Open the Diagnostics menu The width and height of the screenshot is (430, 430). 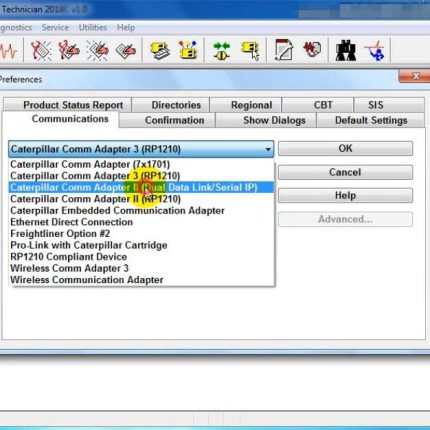(x=16, y=28)
